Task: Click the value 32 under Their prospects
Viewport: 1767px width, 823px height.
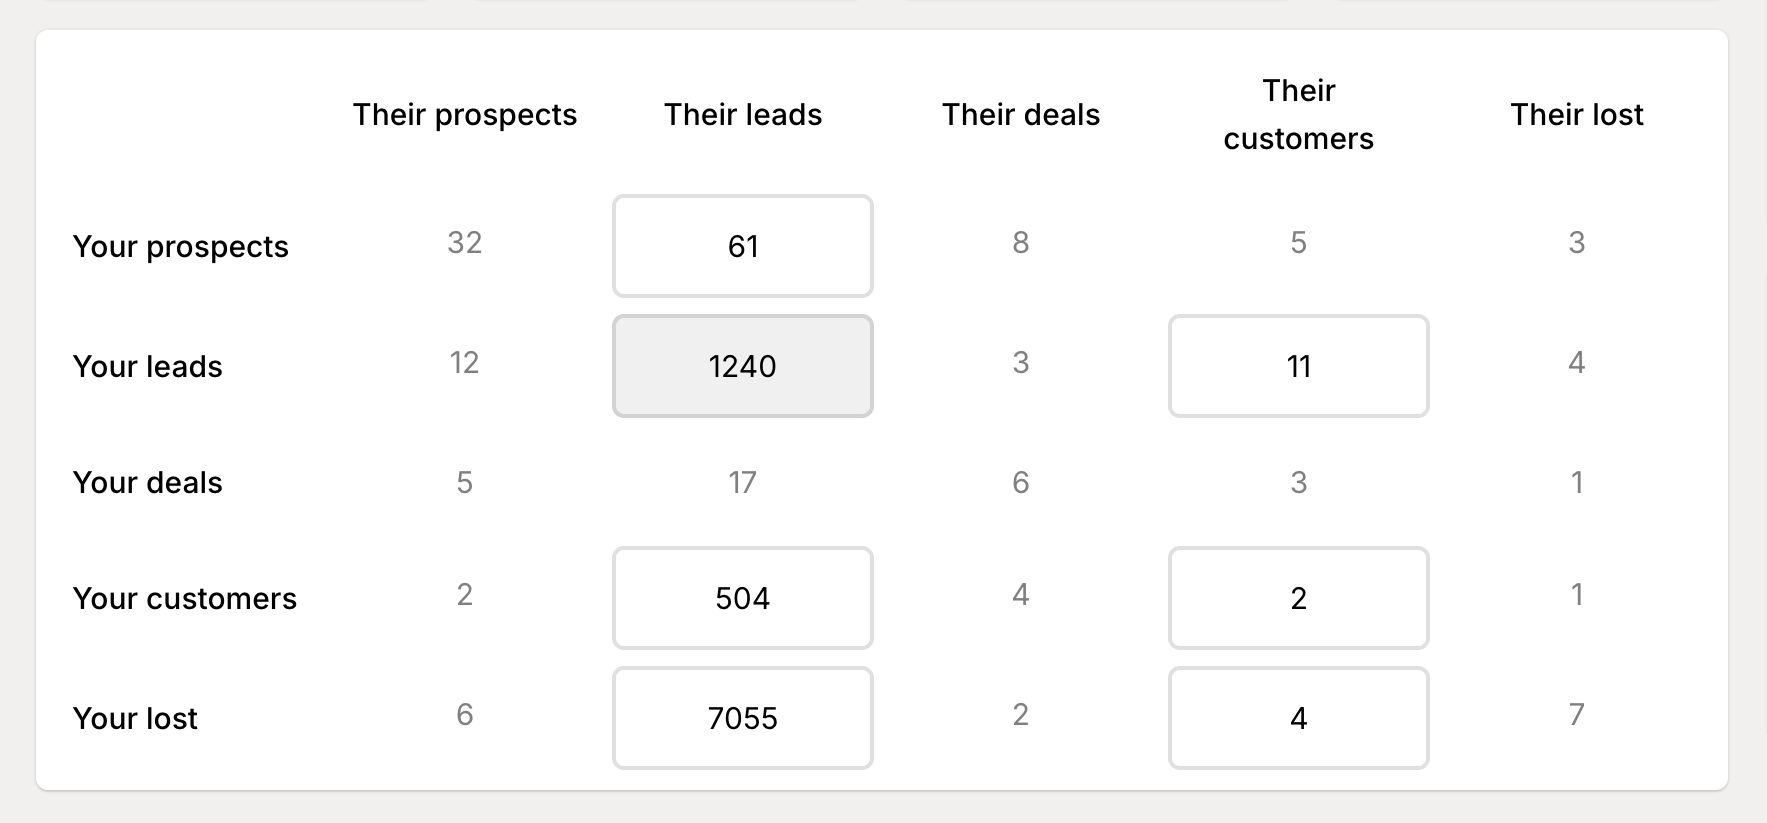Action: (x=464, y=241)
